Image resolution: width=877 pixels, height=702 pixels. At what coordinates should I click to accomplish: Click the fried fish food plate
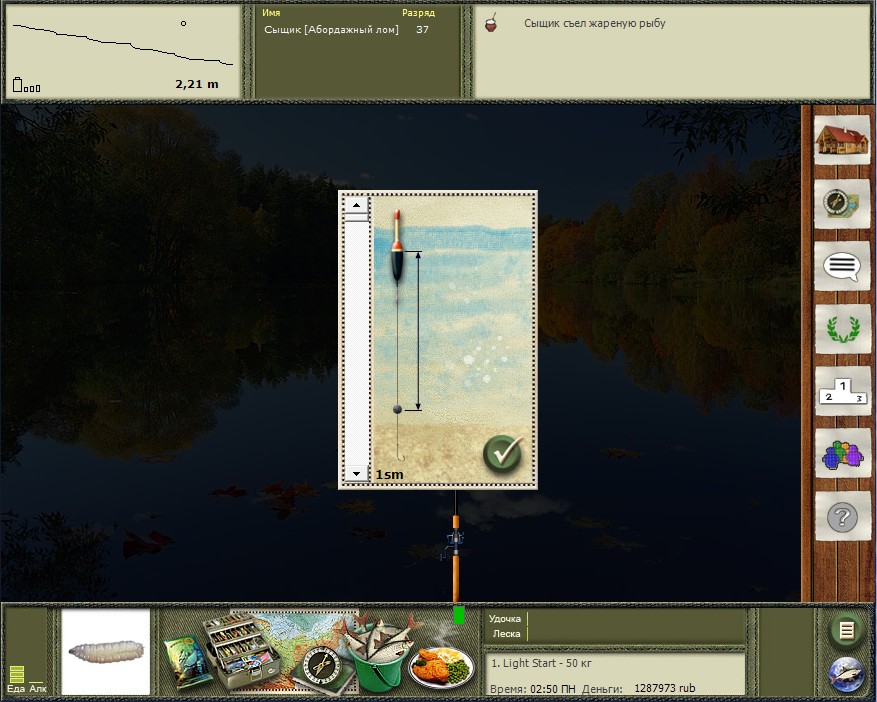pyautogui.click(x=441, y=664)
